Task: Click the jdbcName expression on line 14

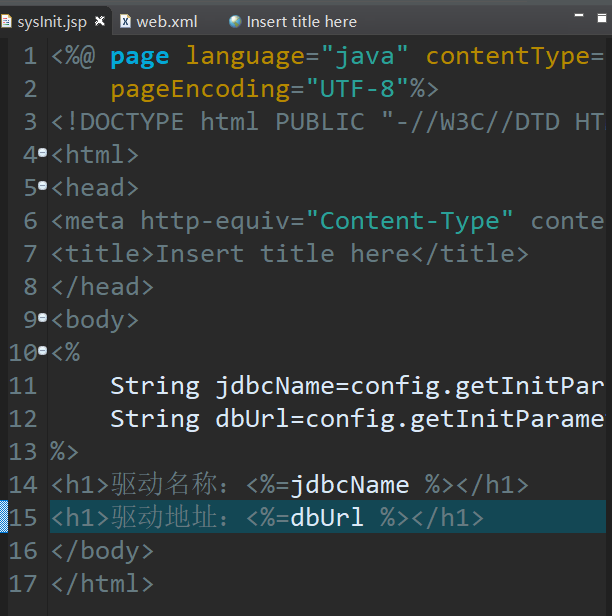Action: pyautogui.click(x=349, y=485)
